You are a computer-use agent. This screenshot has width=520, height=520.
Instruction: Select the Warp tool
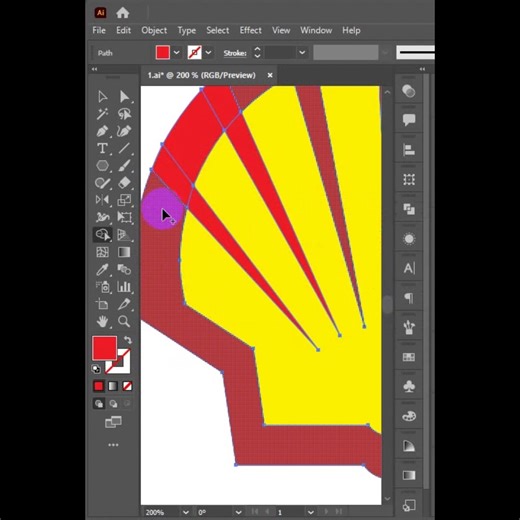(x=103, y=217)
